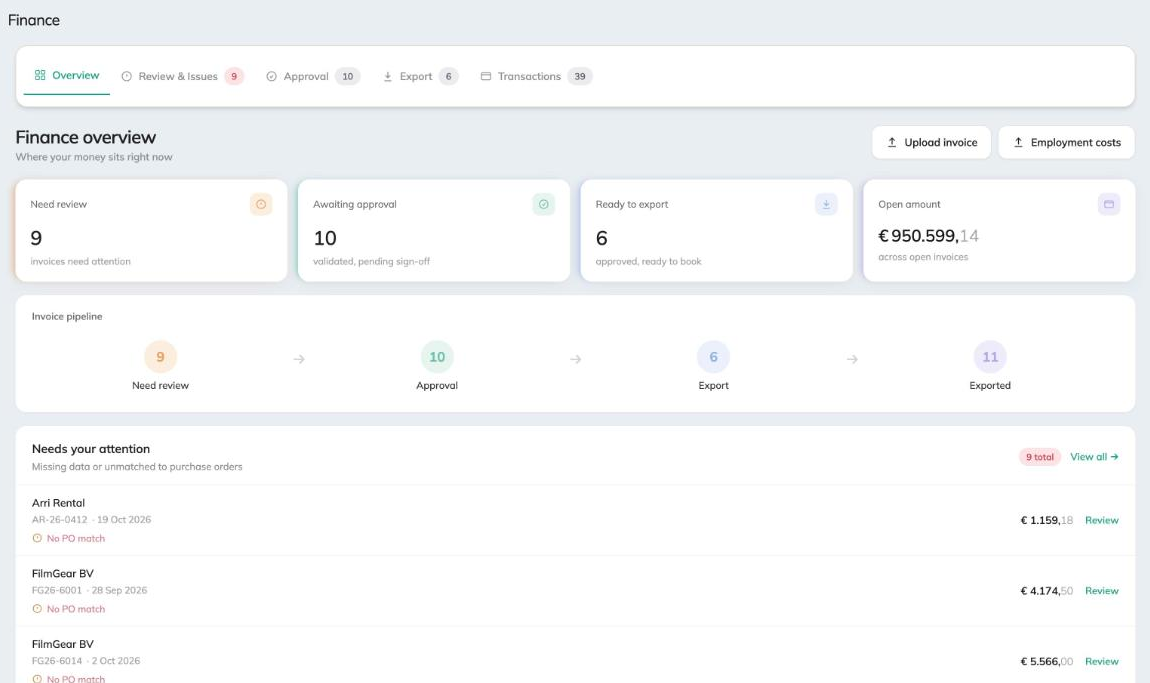The width and height of the screenshot is (1150, 683).
Task: Go to the Export tab
Action: 420,76
